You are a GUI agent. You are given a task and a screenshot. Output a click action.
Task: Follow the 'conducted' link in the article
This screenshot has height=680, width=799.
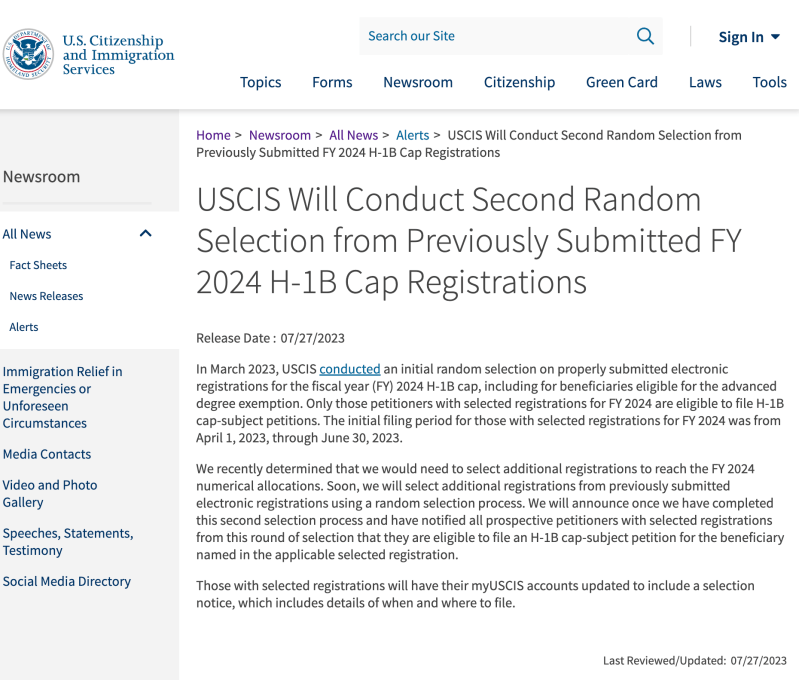pyautogui.click(x=349, y=369)
